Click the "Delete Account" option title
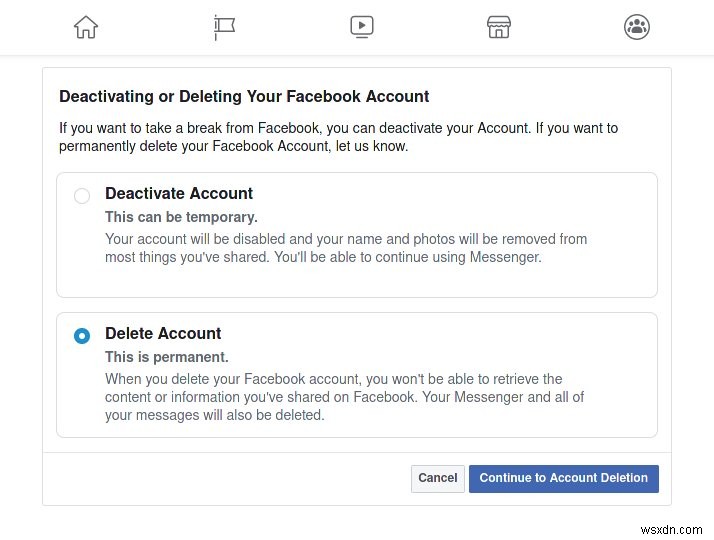The width and height of the screenshot is (714, 540). coord(163,334)
